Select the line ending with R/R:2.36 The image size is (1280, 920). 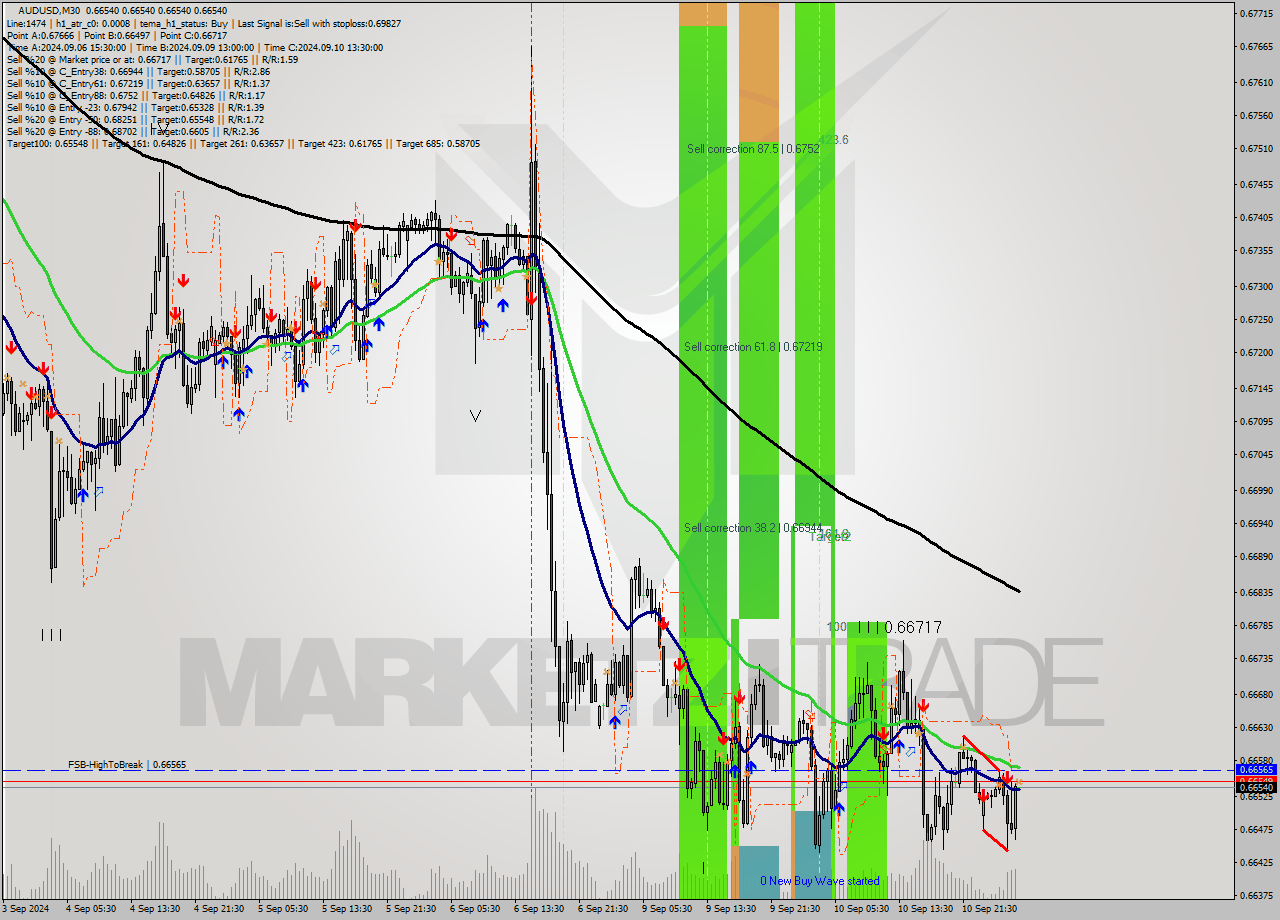pos(132,131)
